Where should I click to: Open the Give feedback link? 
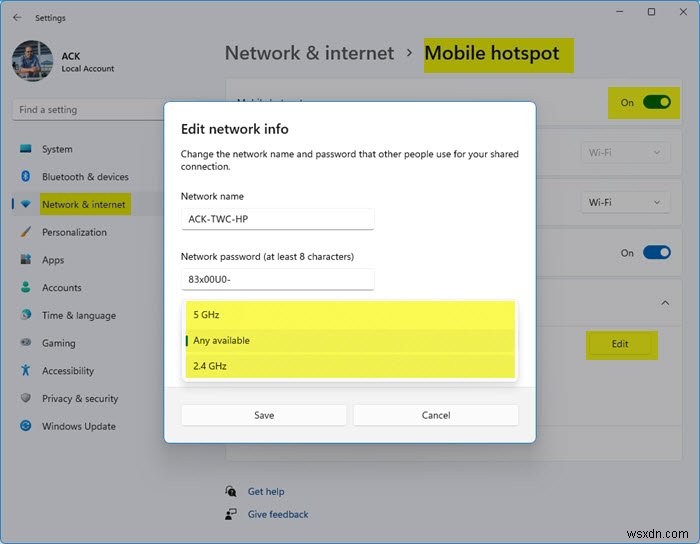[x=278, y=514]
